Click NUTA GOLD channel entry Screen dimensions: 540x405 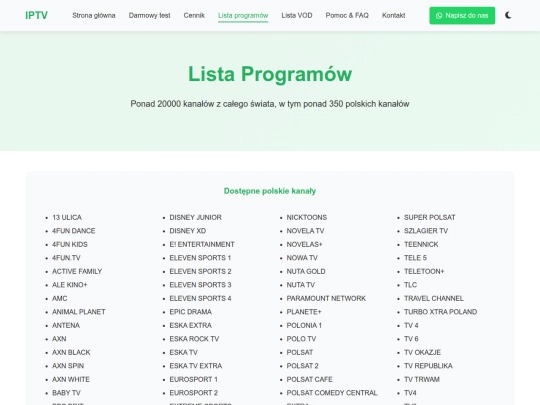306,271
